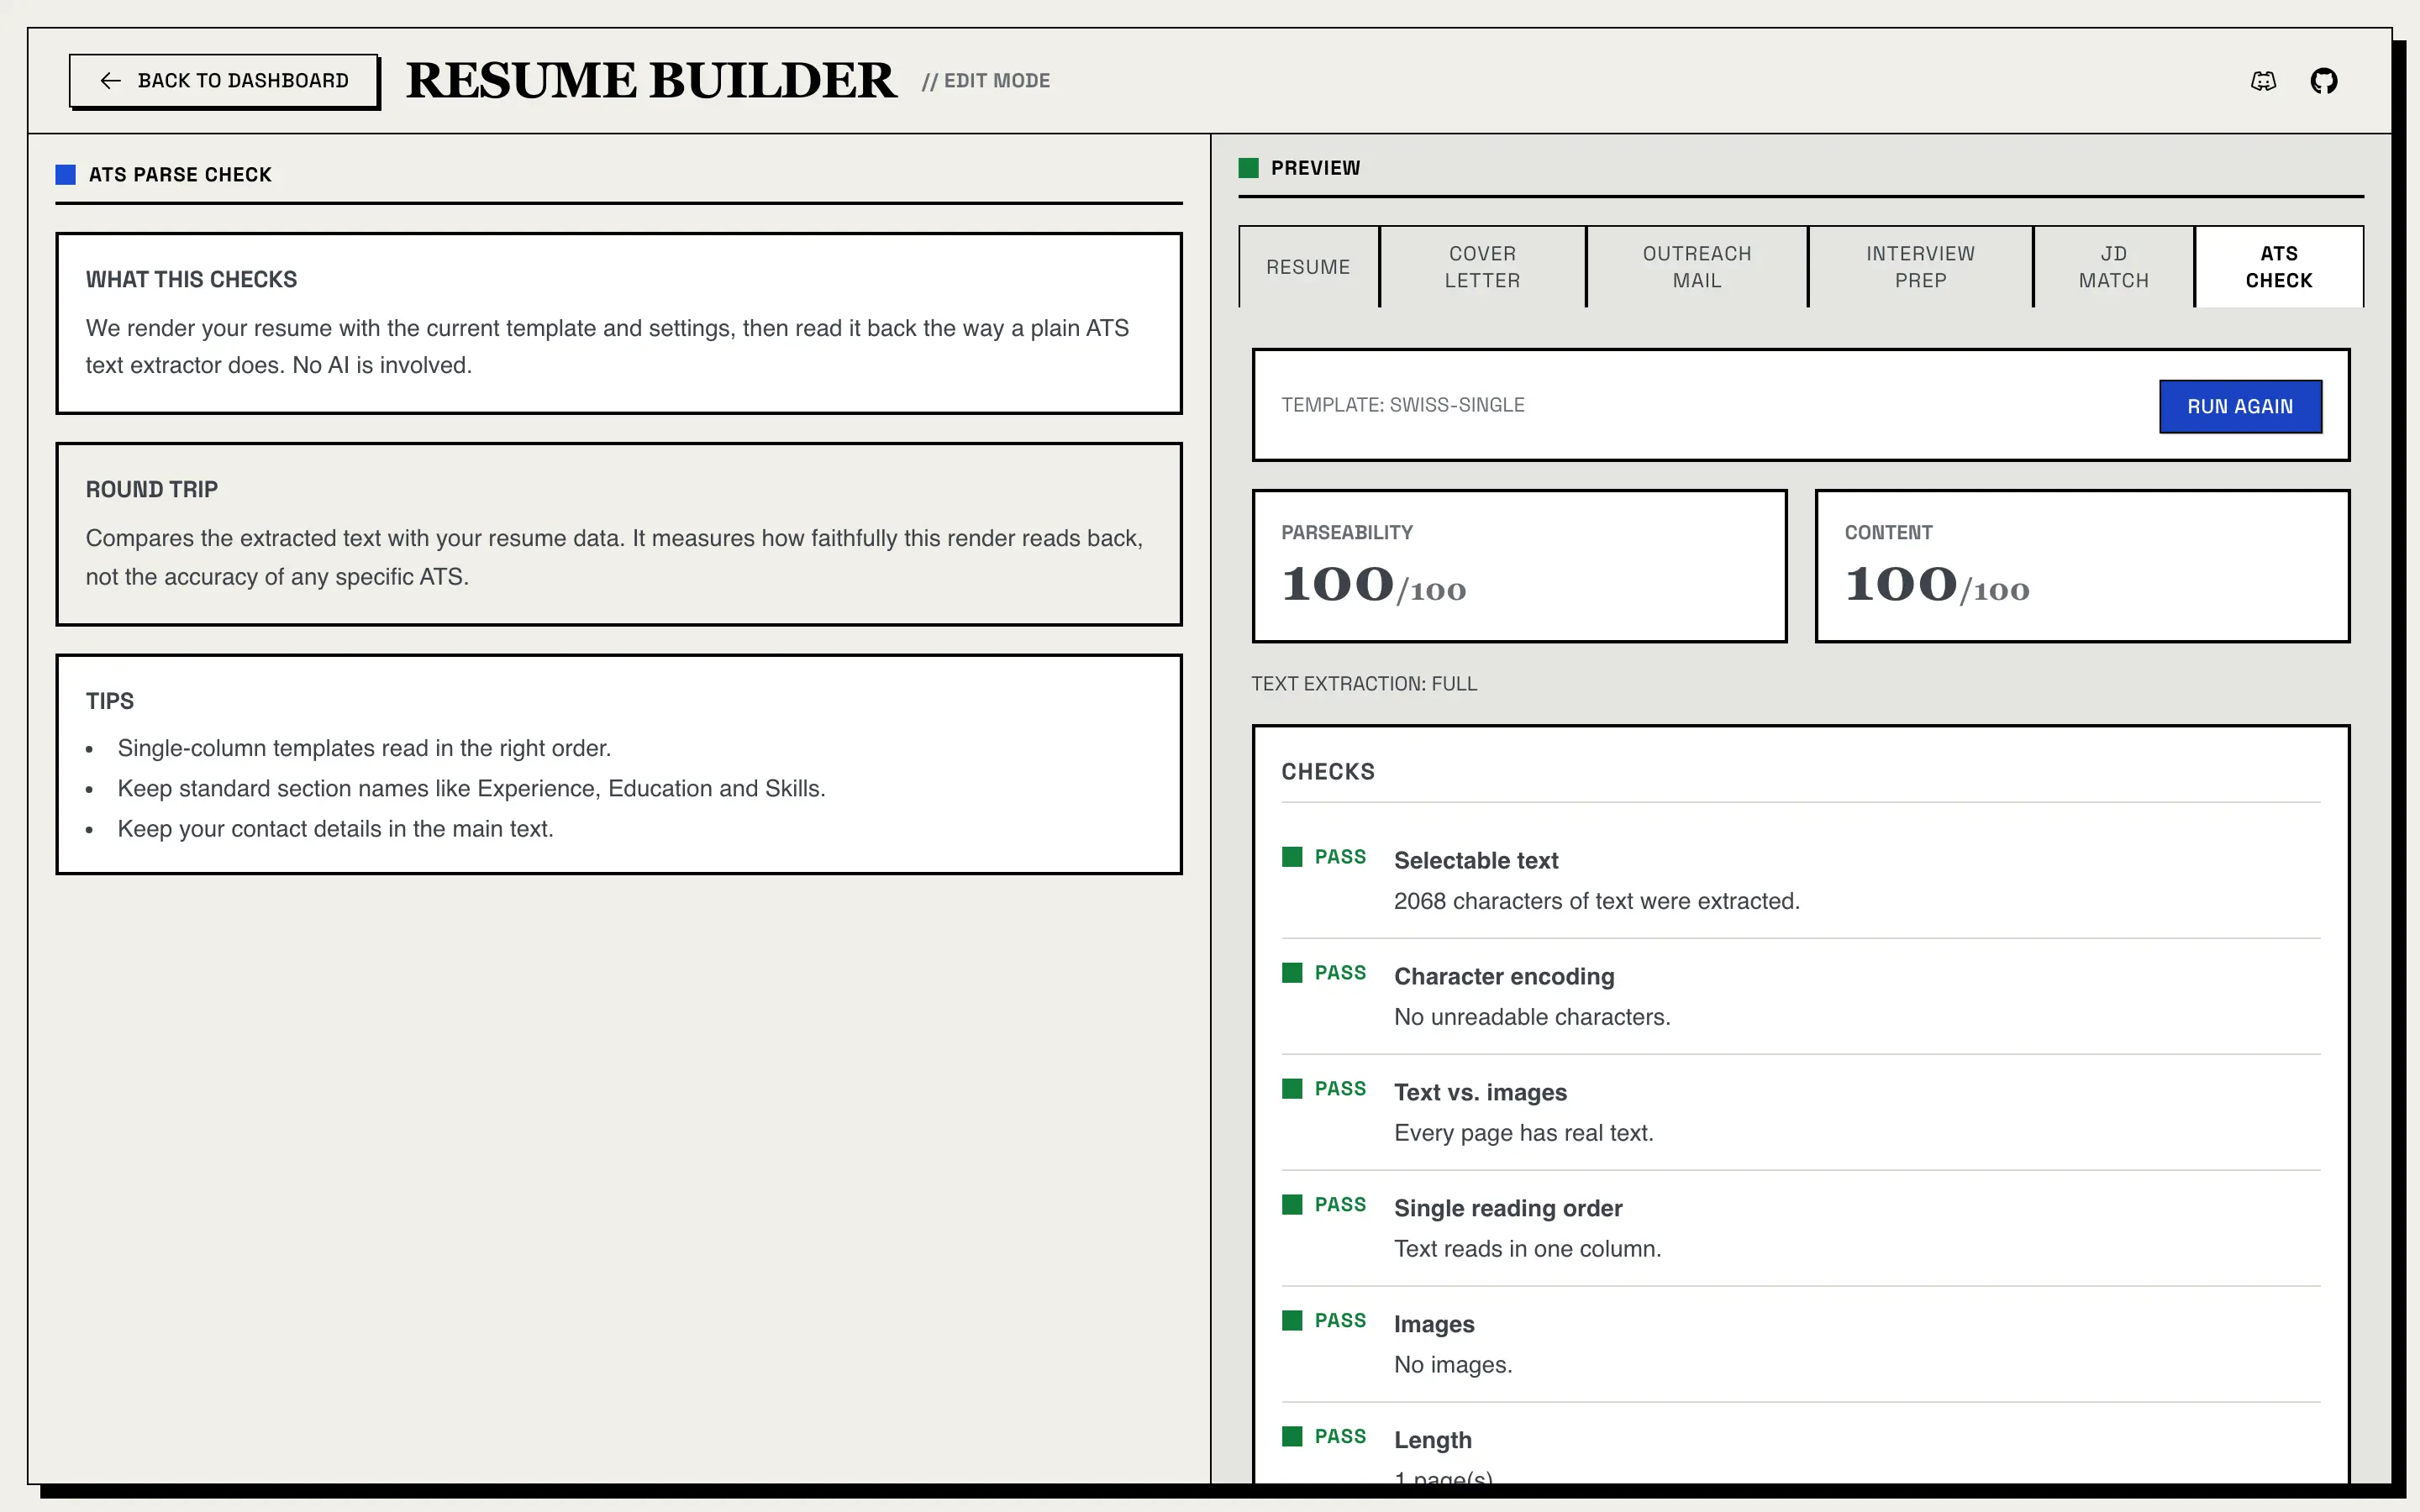Open the Discord icon link

[2263, 81]
